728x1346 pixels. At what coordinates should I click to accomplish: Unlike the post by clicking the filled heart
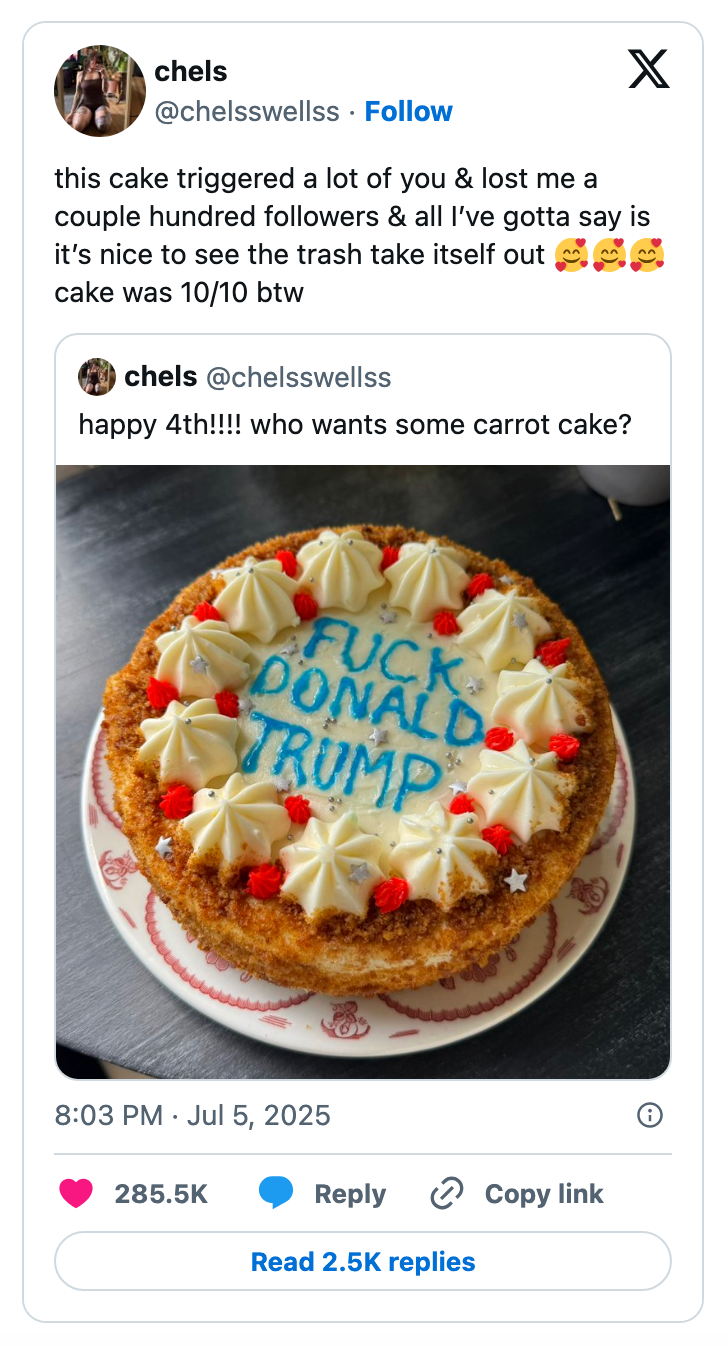pos(76,1193)
